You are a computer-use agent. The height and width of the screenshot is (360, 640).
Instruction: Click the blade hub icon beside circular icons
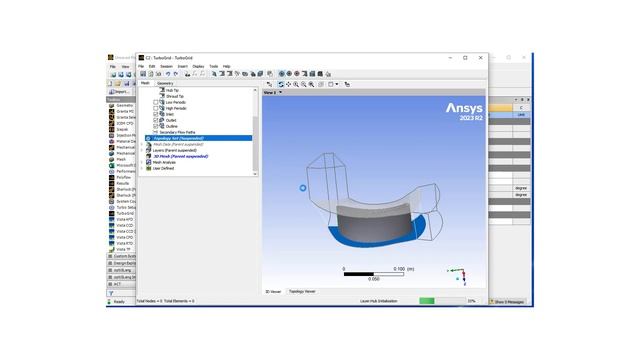pos(304,74)
